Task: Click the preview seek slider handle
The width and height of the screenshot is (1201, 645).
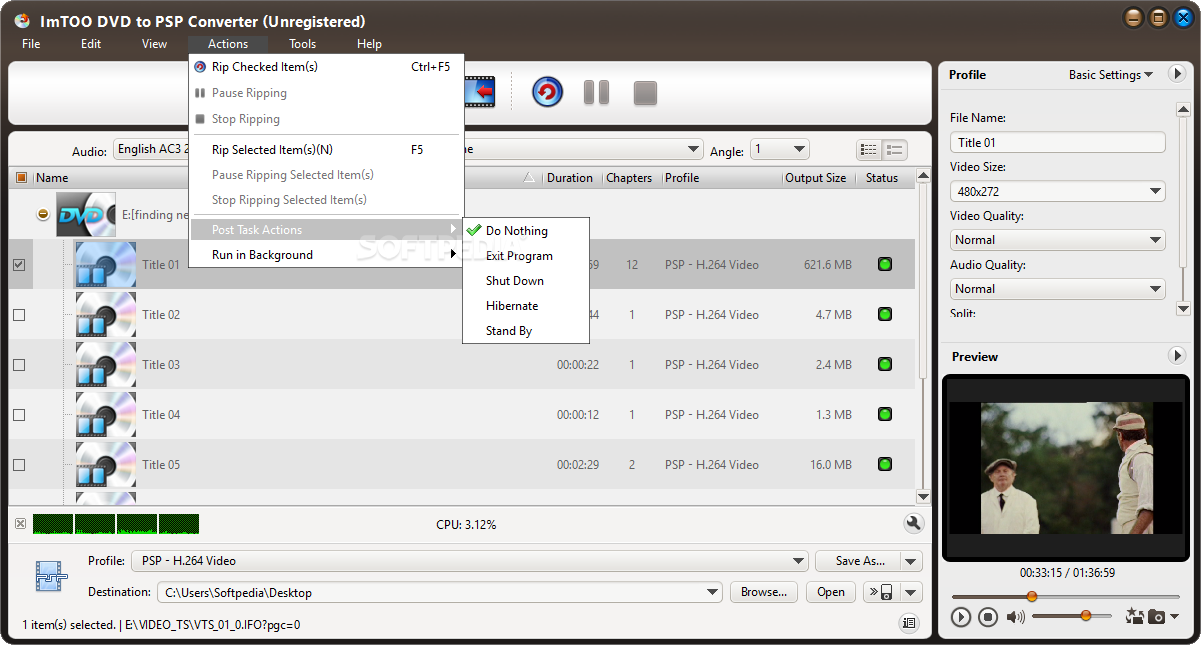Action: pos(1032,597)
